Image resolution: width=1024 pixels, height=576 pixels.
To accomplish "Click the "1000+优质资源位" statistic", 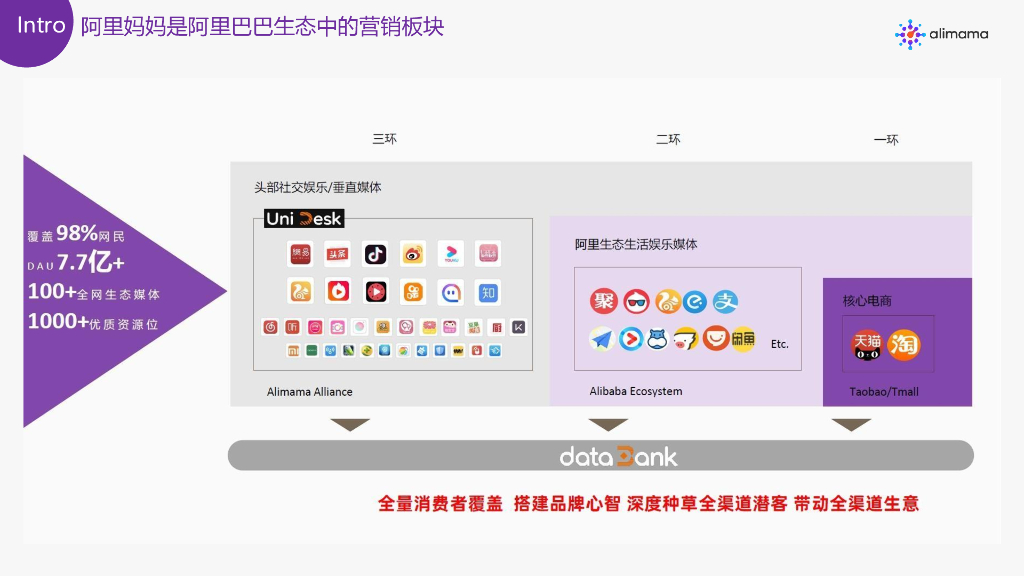I will tap(93, 322).
